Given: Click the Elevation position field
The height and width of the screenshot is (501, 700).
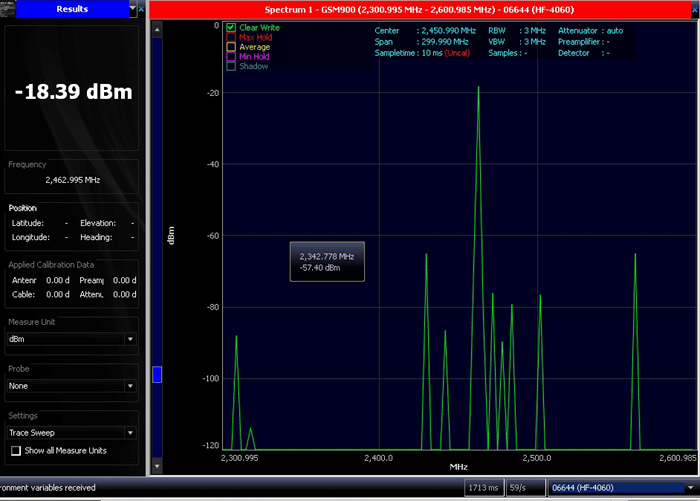Looking at the screenshot, I should tap(107, 223).
